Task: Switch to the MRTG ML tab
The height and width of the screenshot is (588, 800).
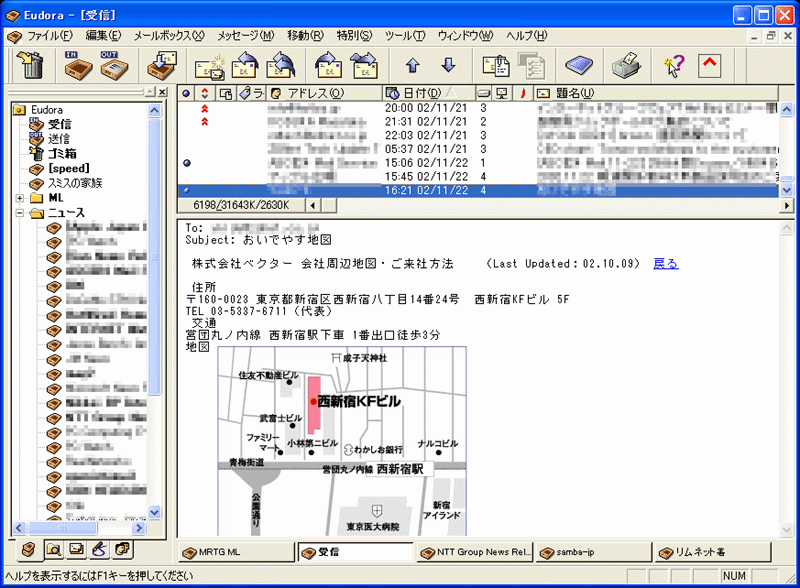Action: click(x=236, y=552)
